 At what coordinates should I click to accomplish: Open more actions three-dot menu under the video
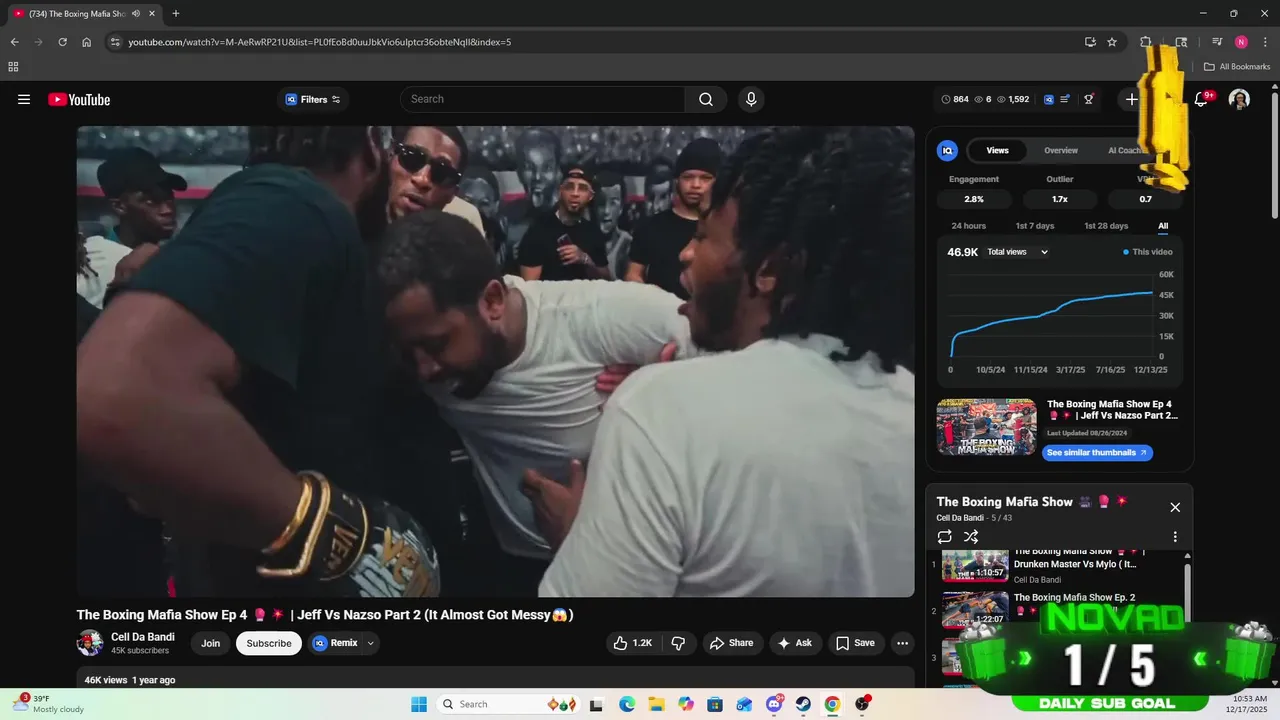point(902,643)
